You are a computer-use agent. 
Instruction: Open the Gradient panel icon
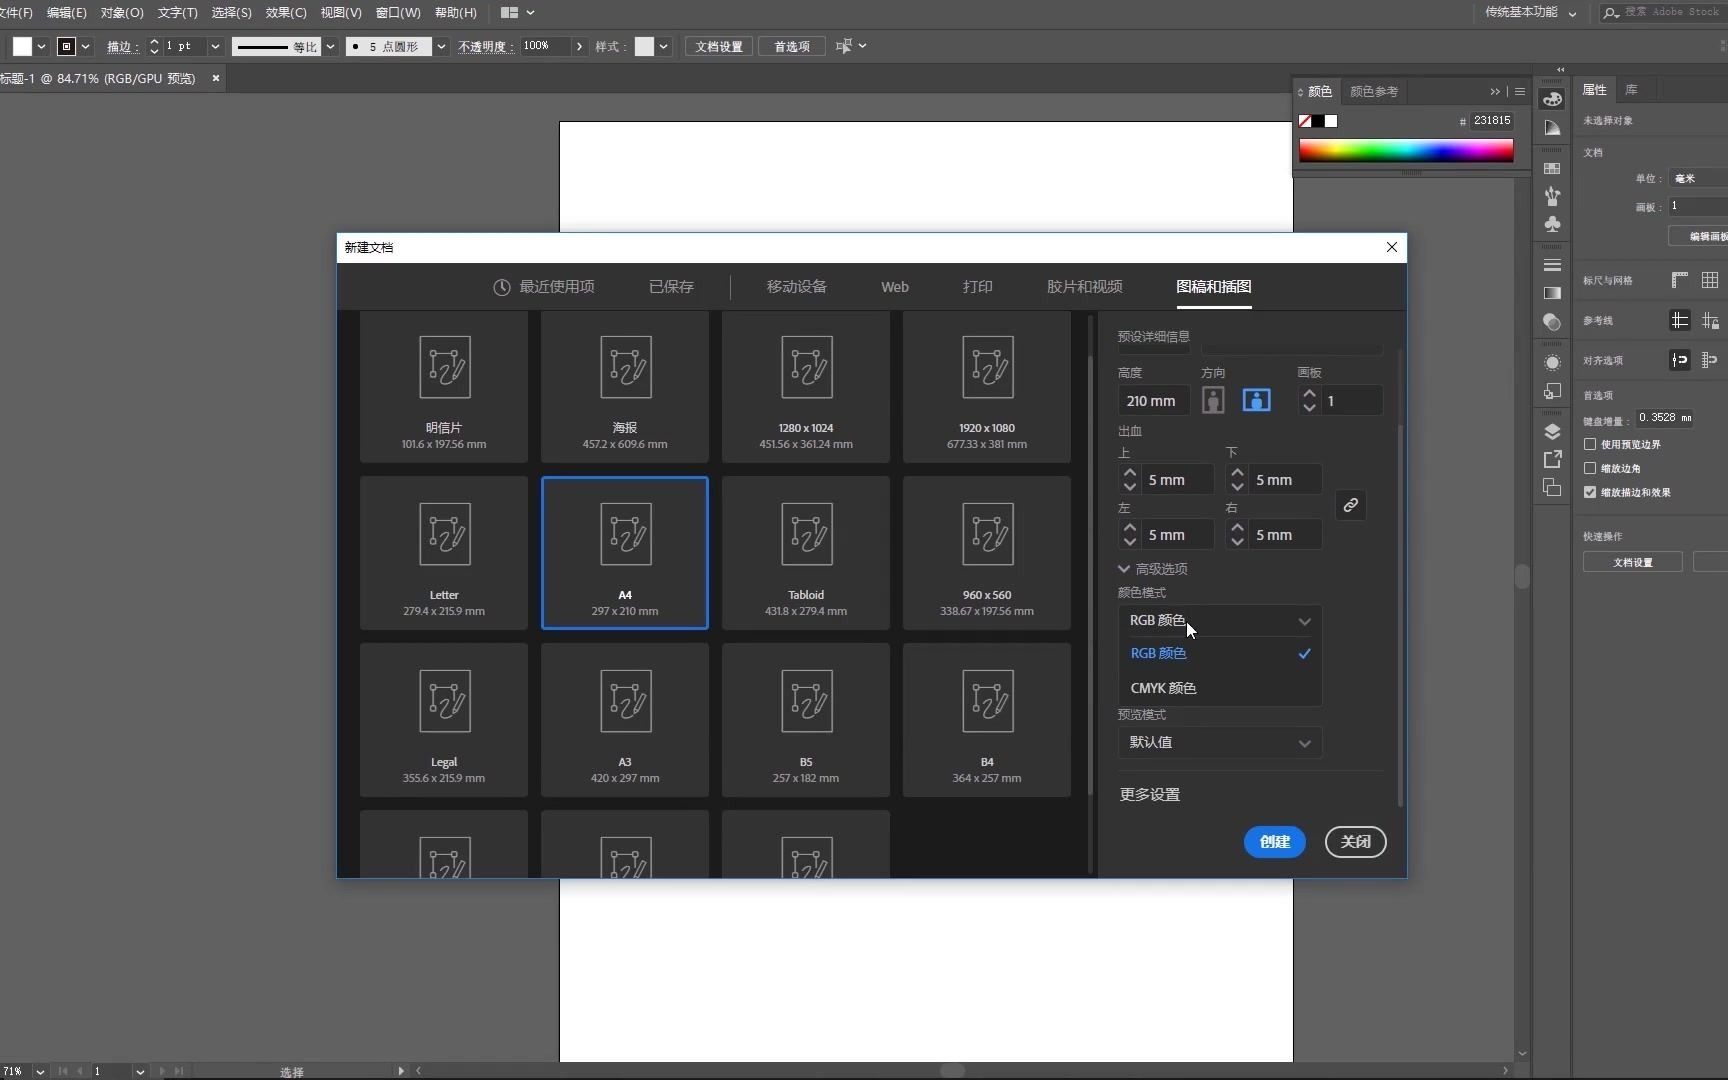(1552, 293)
